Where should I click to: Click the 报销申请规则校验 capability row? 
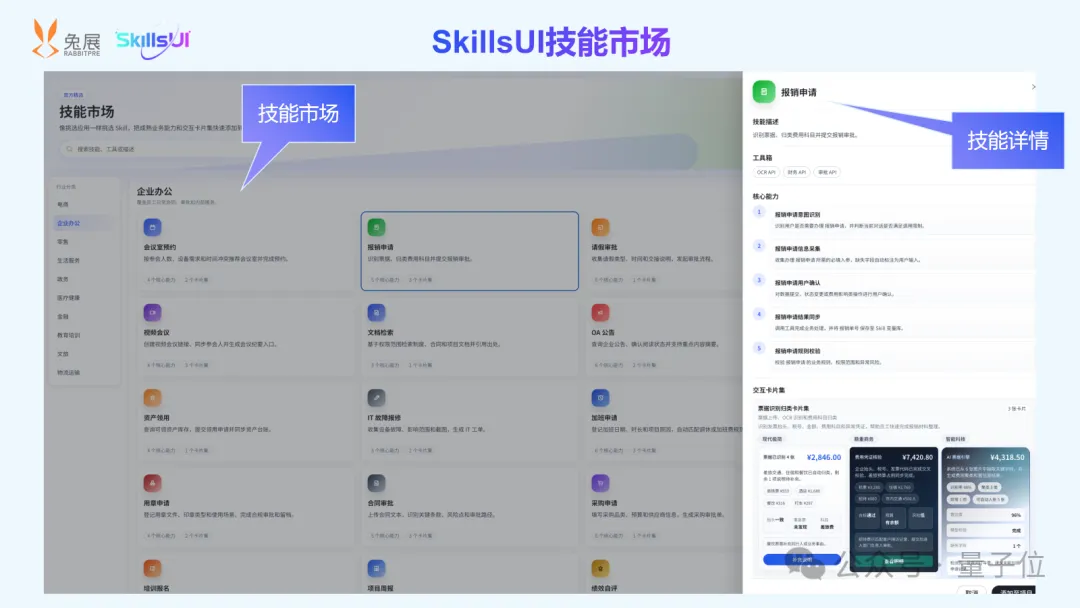[892, 356]
